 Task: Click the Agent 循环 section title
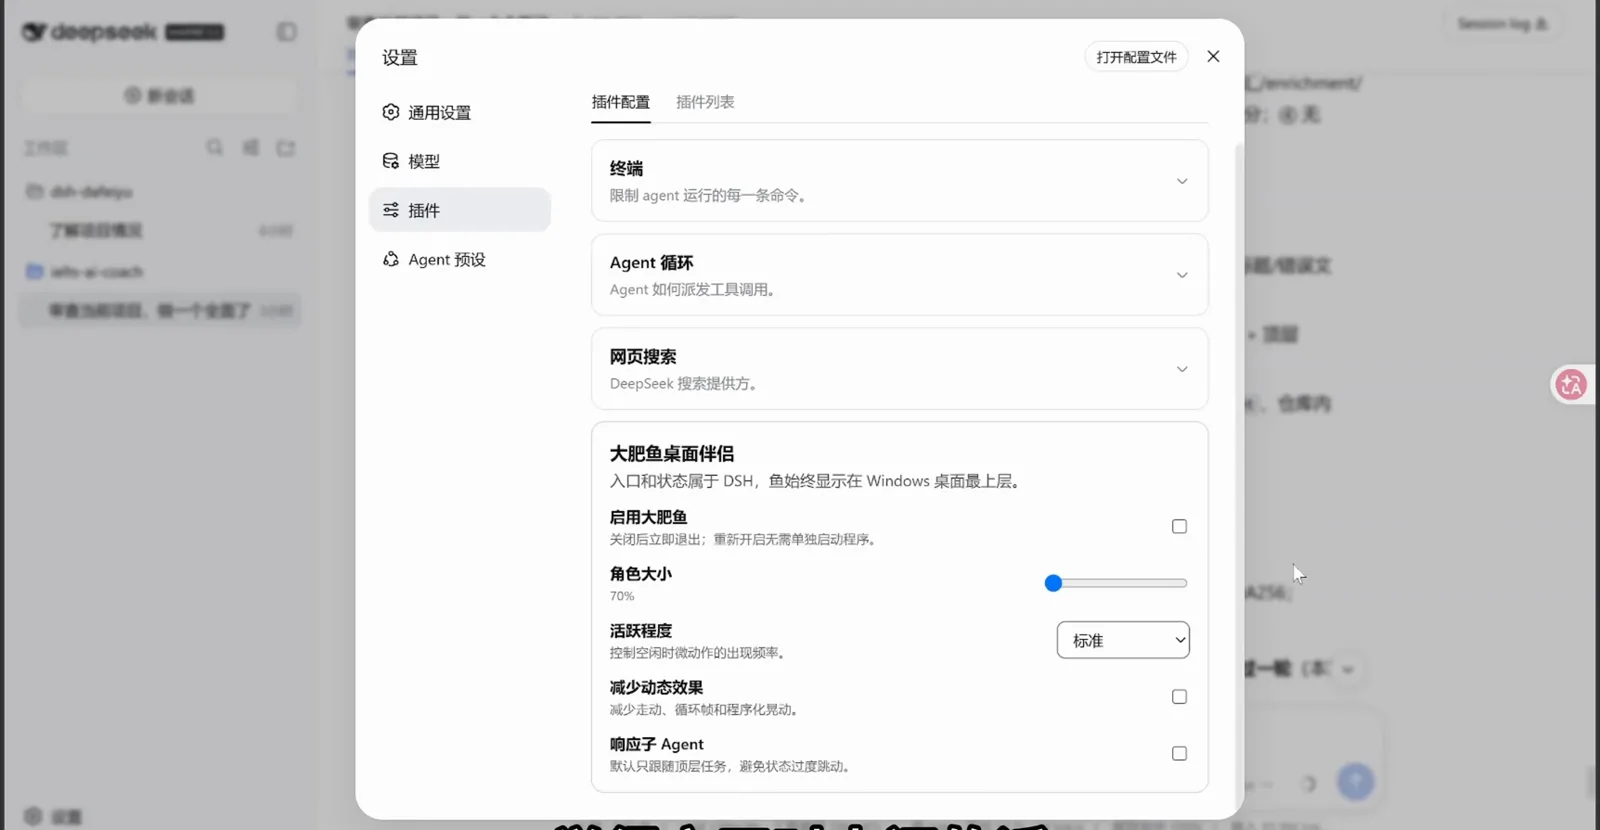click(651, 262)
